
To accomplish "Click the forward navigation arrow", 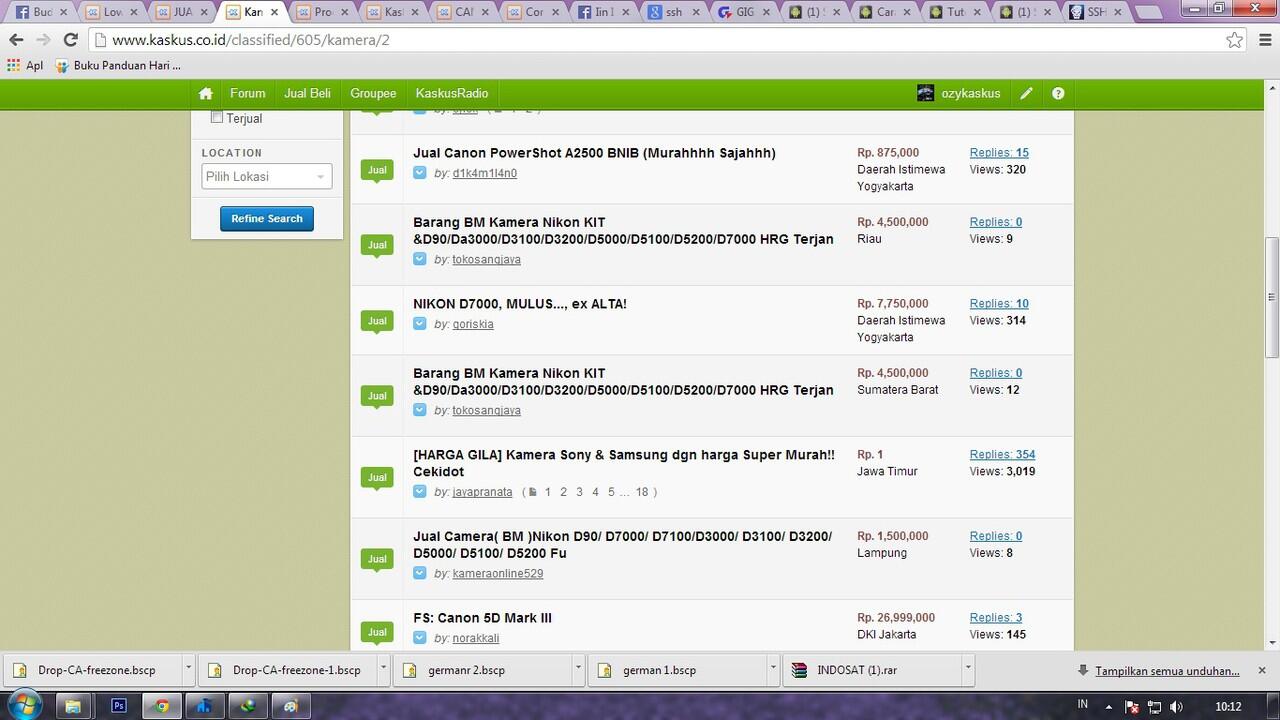I will (43, 40).
